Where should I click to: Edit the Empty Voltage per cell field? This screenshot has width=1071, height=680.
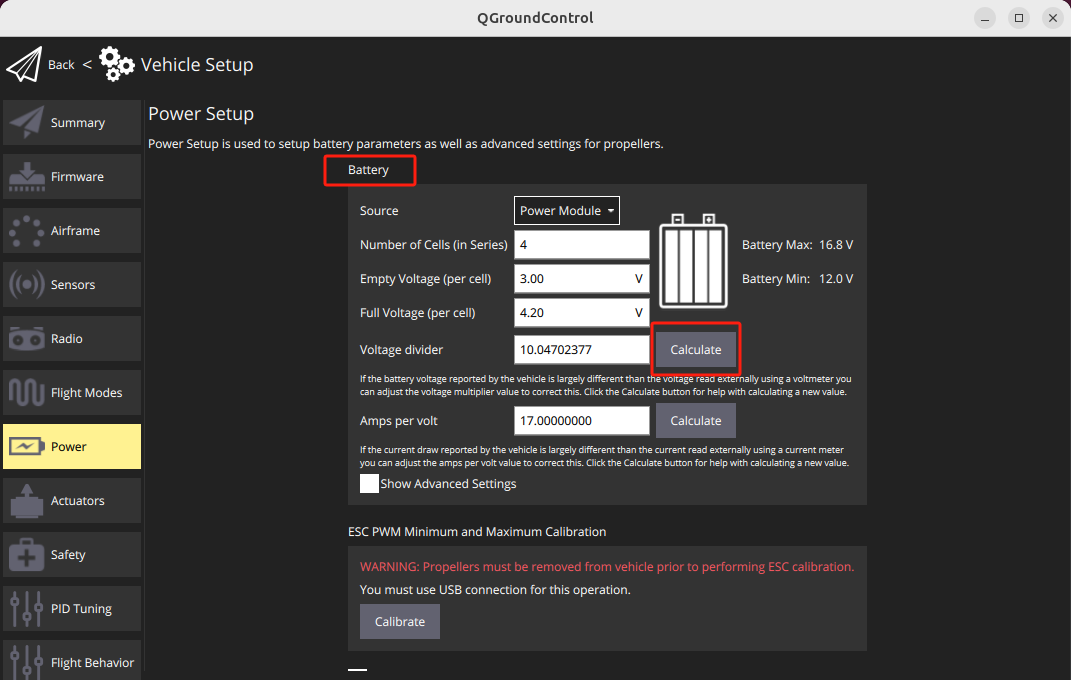point(581,279)
